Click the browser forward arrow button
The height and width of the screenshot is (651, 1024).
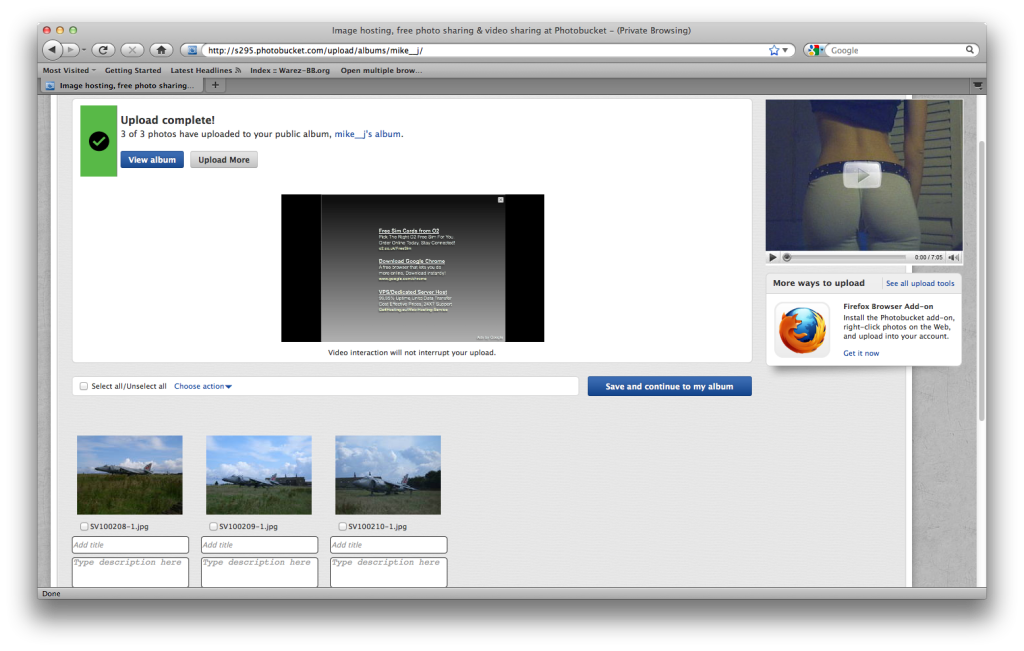point(71,50)
